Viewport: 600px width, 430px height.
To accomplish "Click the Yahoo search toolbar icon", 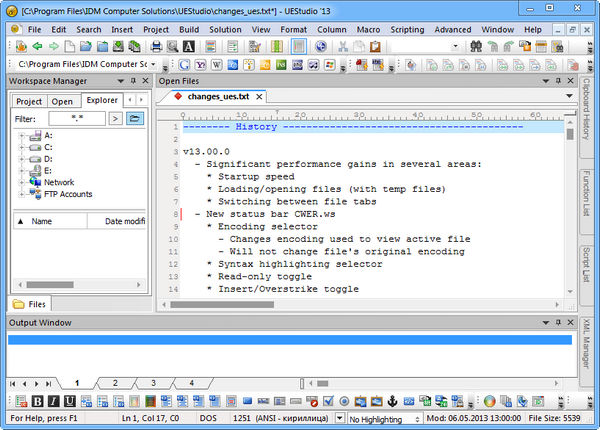I will click(202, 65).
